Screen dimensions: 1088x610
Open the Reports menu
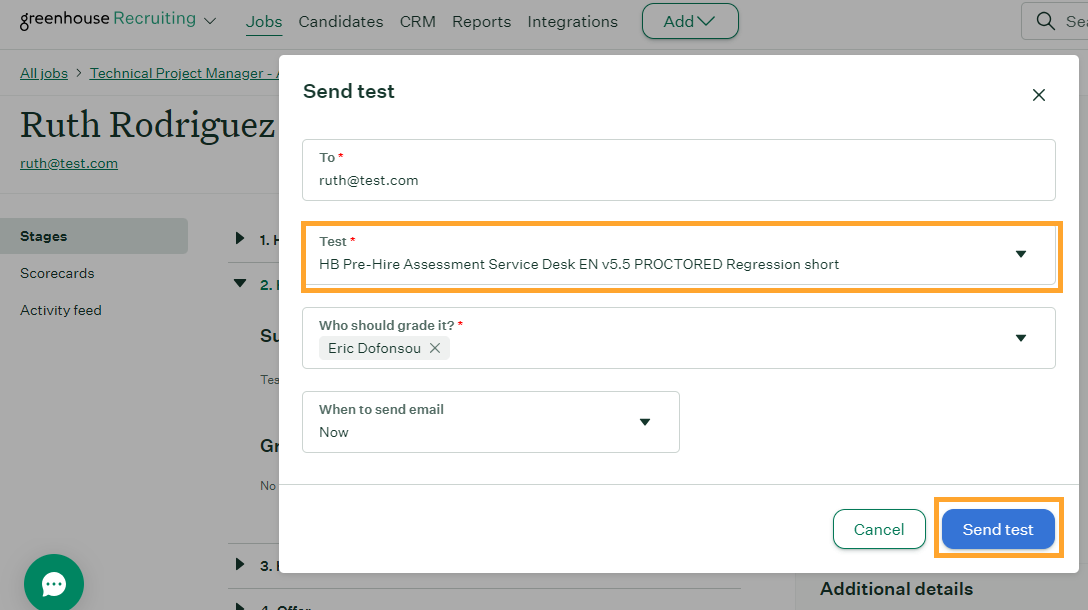click(481, 22)
